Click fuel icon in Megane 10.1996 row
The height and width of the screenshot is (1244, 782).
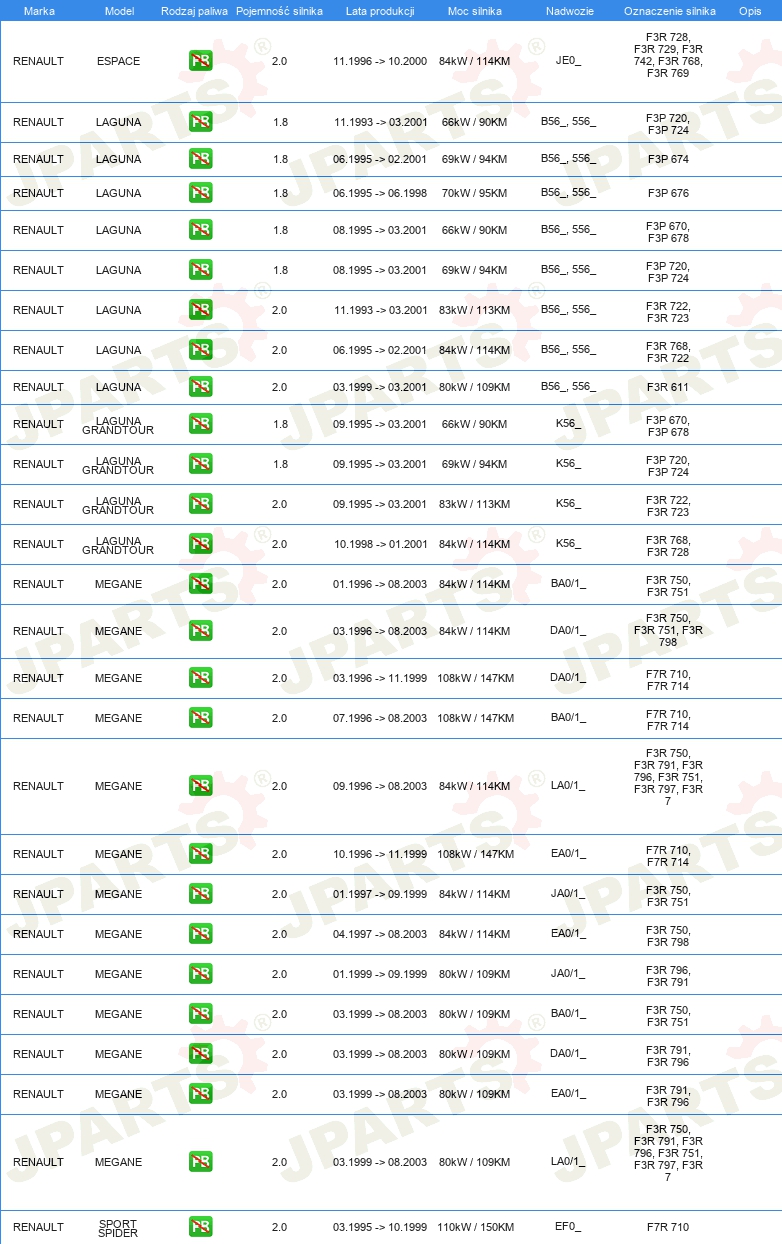point(200,854)
